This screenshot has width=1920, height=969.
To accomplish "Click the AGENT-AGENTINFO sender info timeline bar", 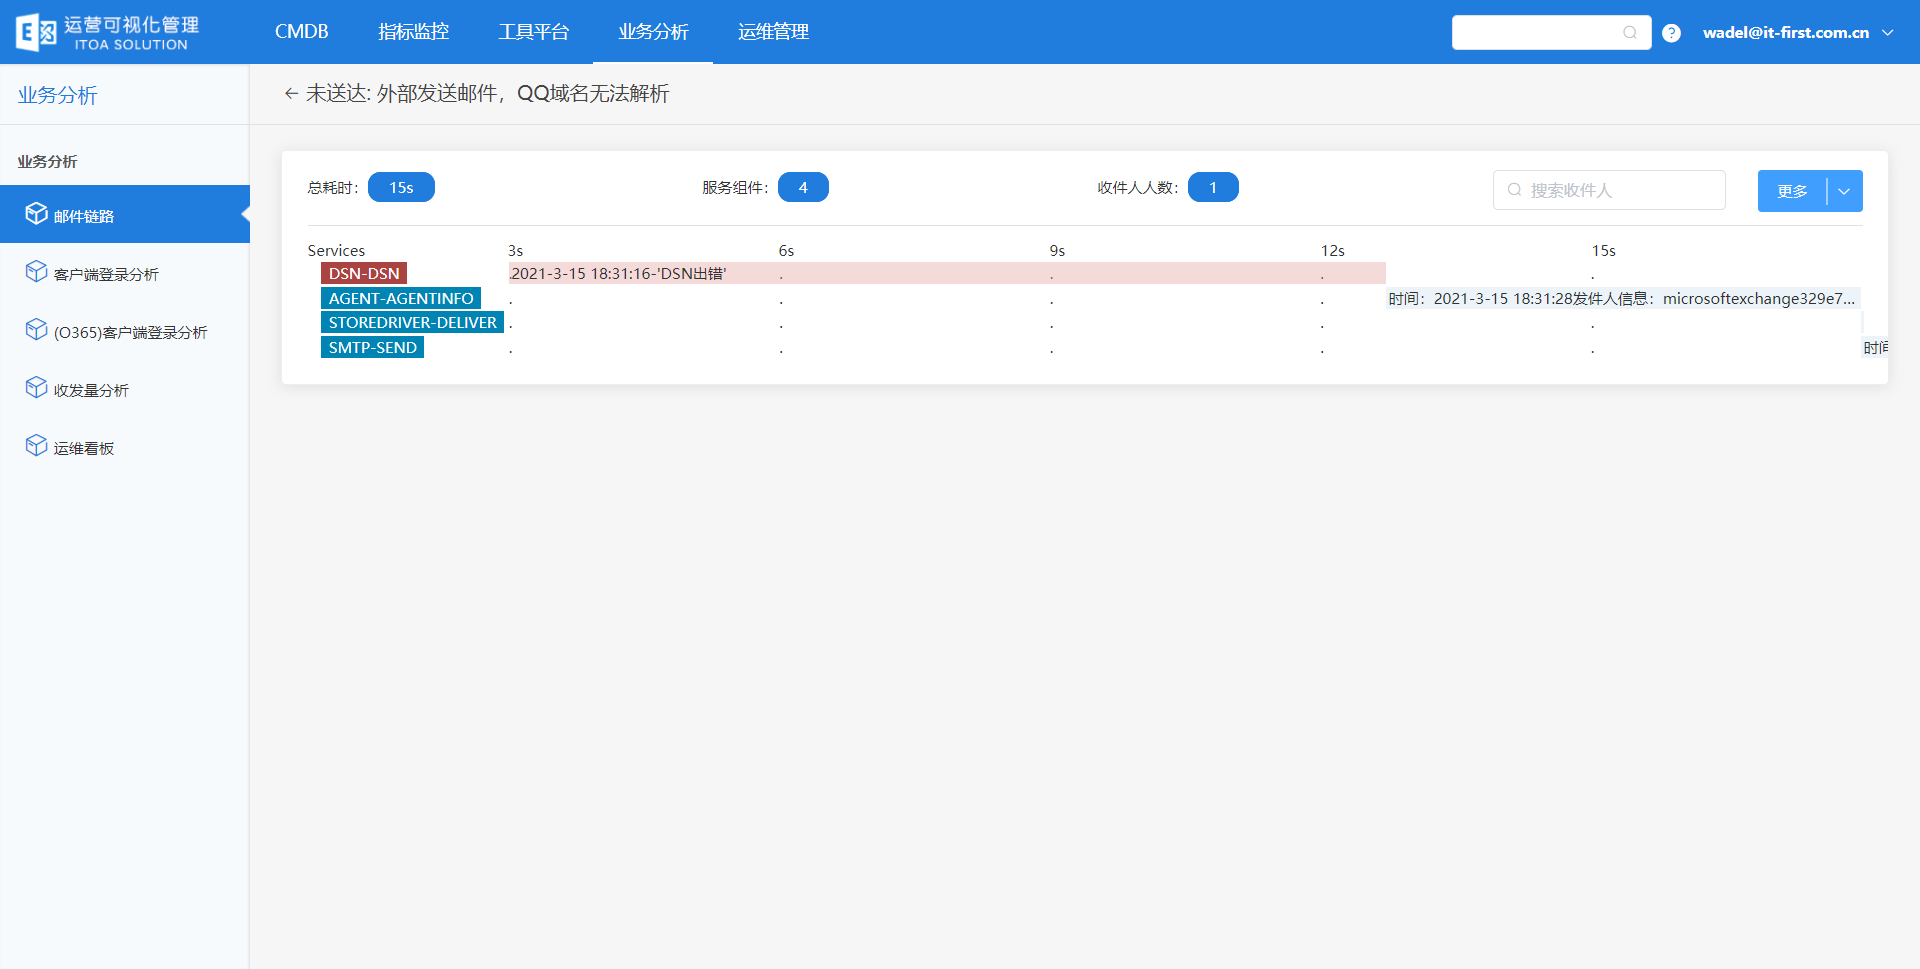I will click(x=1623, y=298).
